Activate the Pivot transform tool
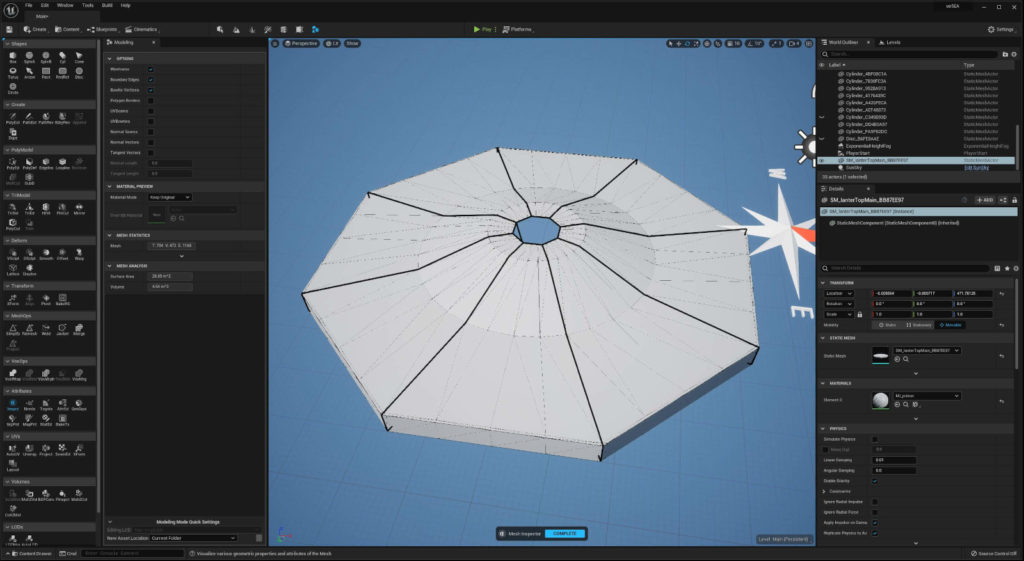 [46, 300]
